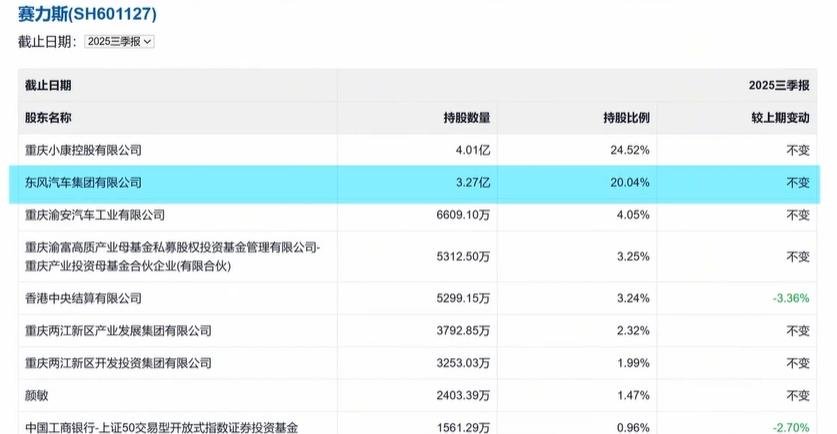
Task: Click the 4.01亿 holding amount
Action: [472, 151]
